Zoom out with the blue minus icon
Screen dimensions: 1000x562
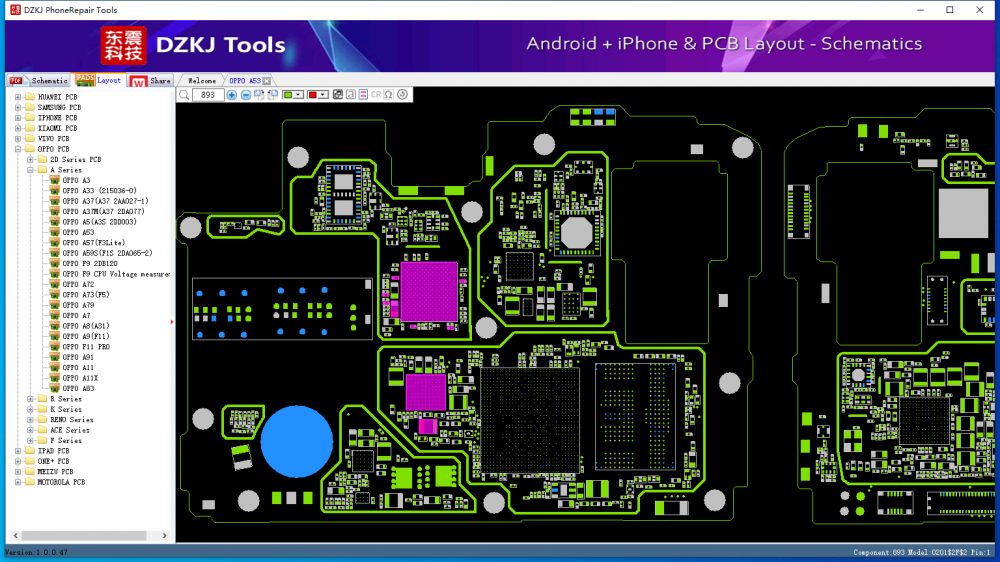[246, 95]
